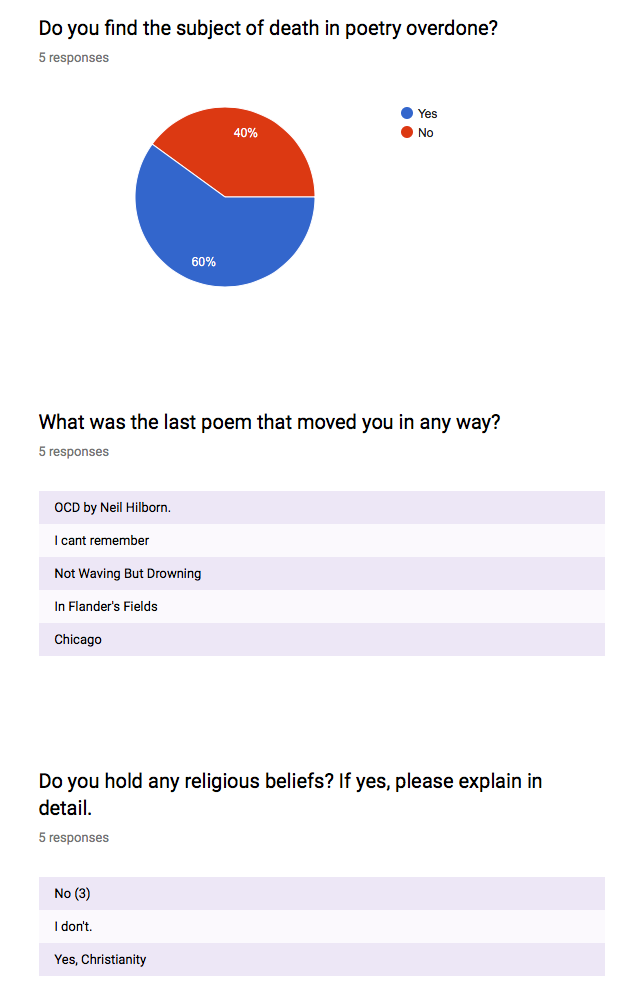
Task: Select the 'Chicago' response row
Action: 78,639
